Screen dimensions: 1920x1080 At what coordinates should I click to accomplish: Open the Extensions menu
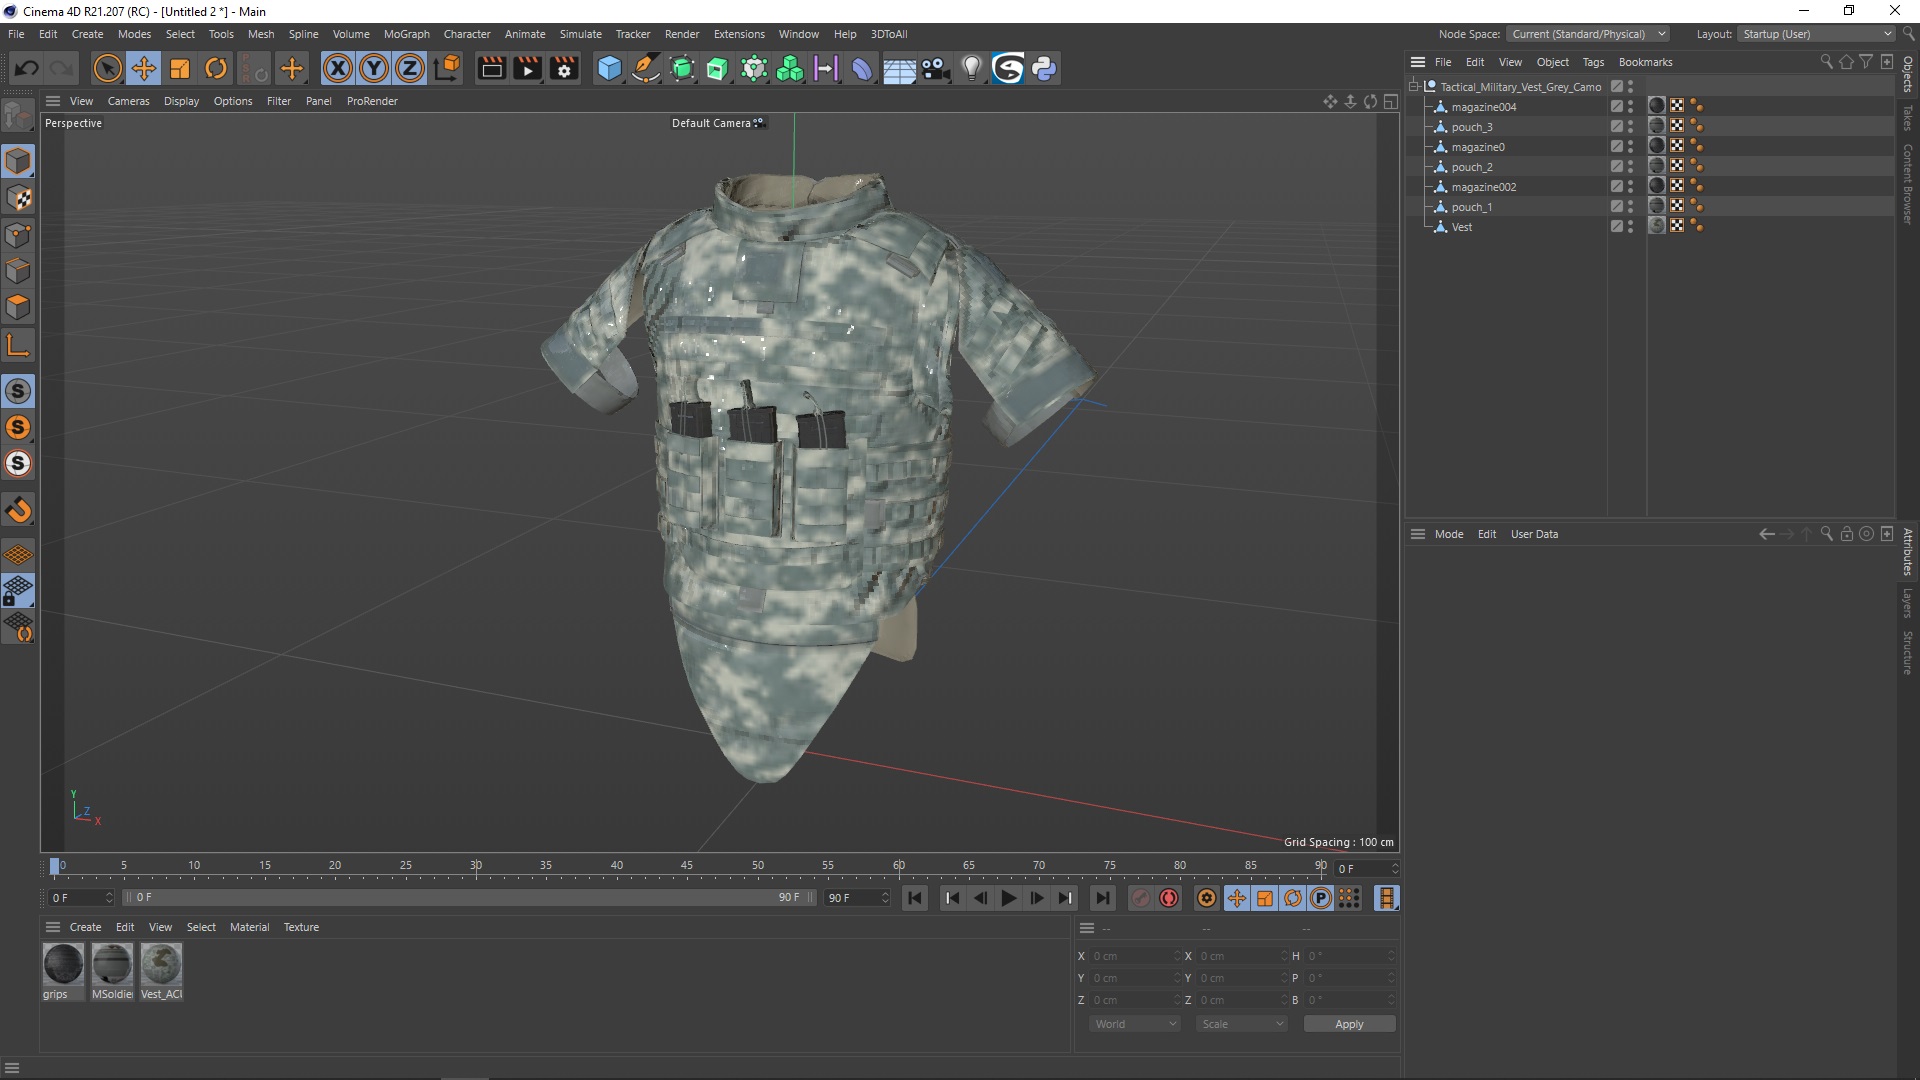pos(739,34)
